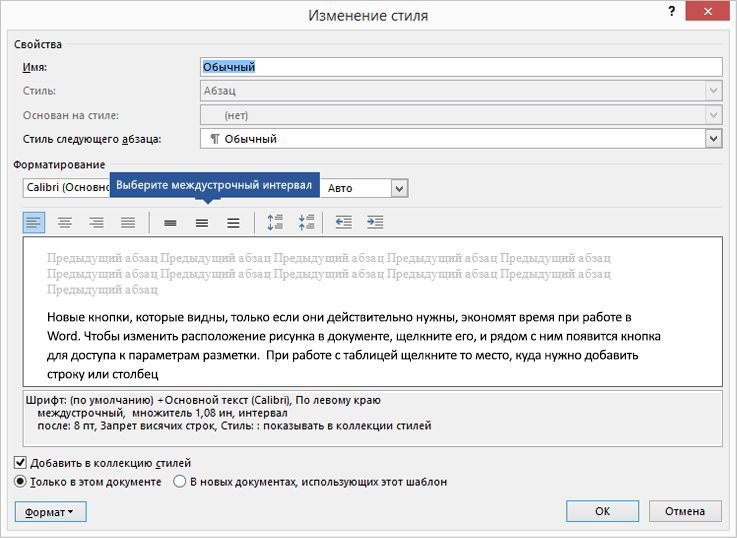
Task: Cancel with the Отмена button
Action: click(685, 511)
